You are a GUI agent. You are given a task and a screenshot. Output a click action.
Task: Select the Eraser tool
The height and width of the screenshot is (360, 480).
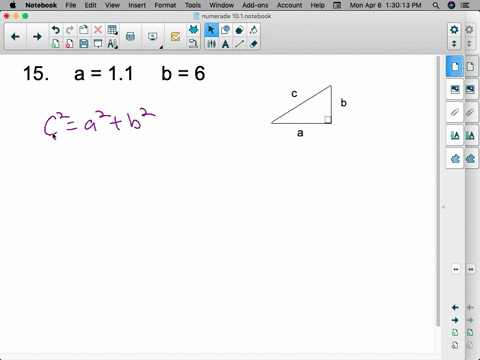[253, 44]
